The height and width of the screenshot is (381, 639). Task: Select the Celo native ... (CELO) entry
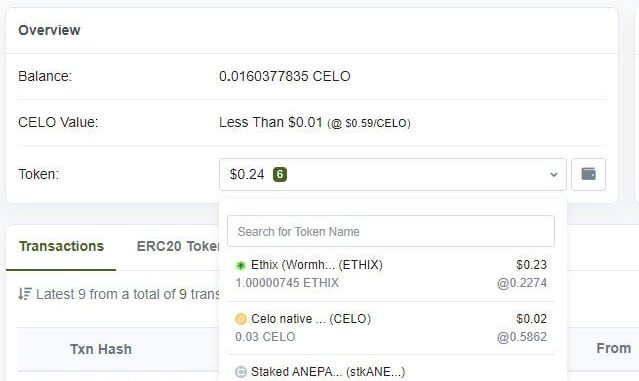point(391,328)
